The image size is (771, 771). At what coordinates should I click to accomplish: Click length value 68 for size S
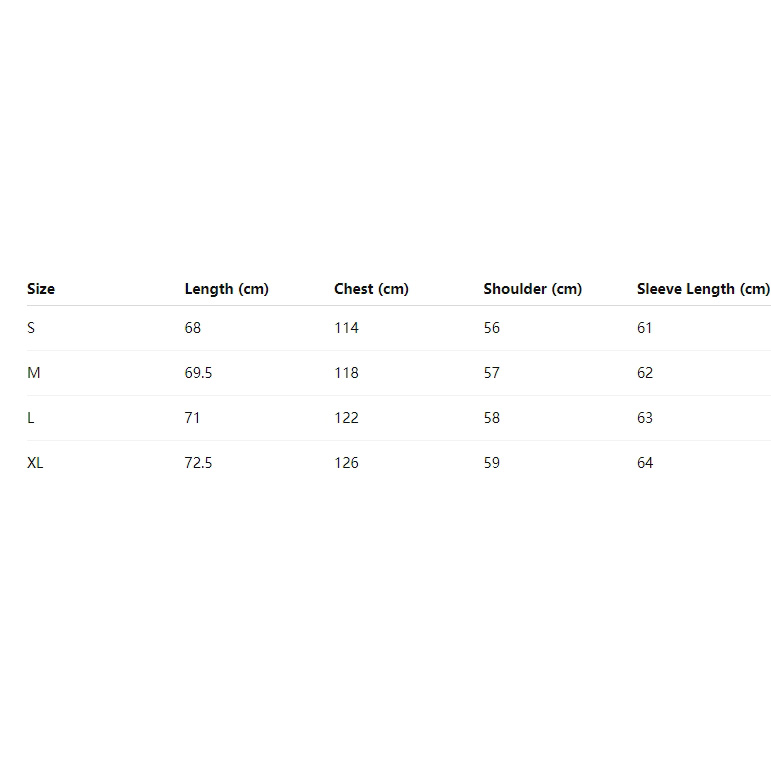tap(193, 328)
